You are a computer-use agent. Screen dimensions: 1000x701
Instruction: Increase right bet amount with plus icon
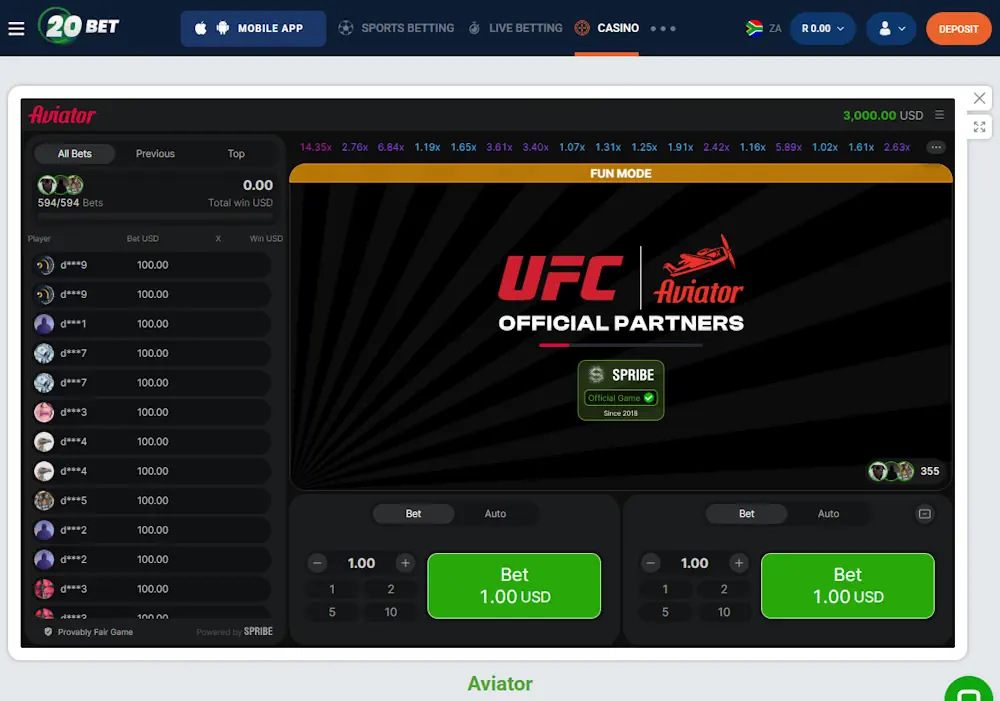(x=739, y=563)
